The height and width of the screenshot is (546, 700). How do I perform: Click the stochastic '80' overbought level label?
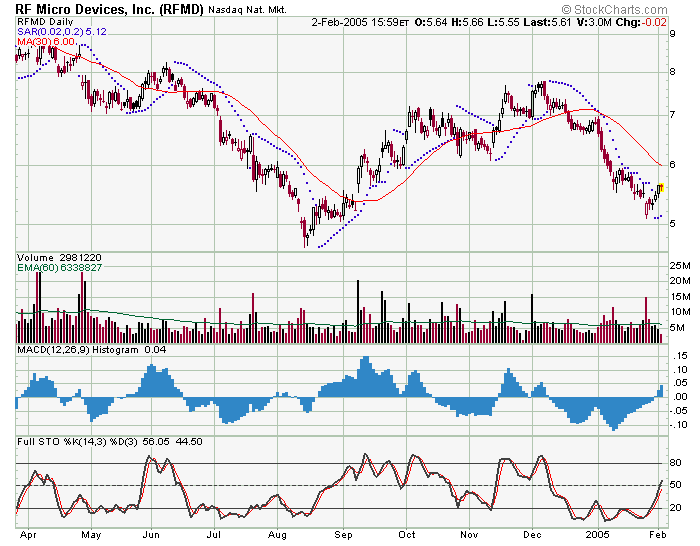click(x=675, y=463)
